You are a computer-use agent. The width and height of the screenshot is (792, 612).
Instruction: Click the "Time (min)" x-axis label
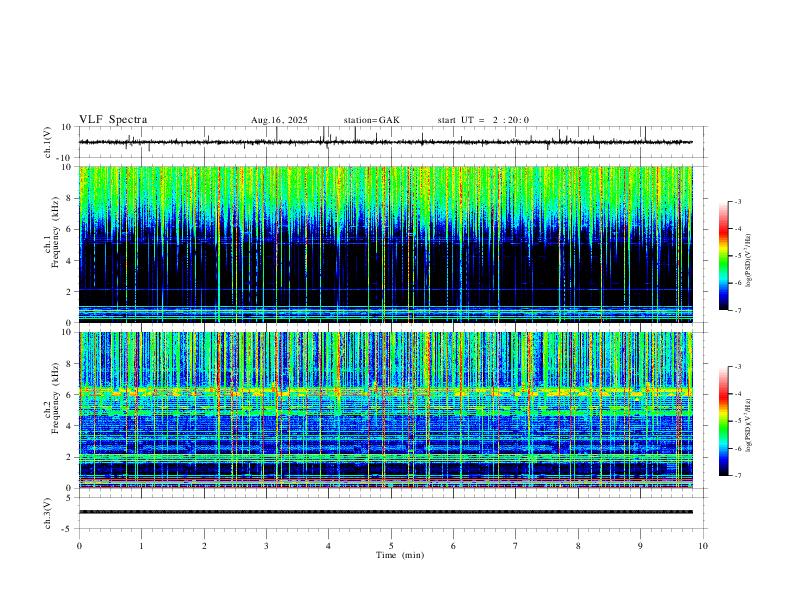click(x=400, y=555)
